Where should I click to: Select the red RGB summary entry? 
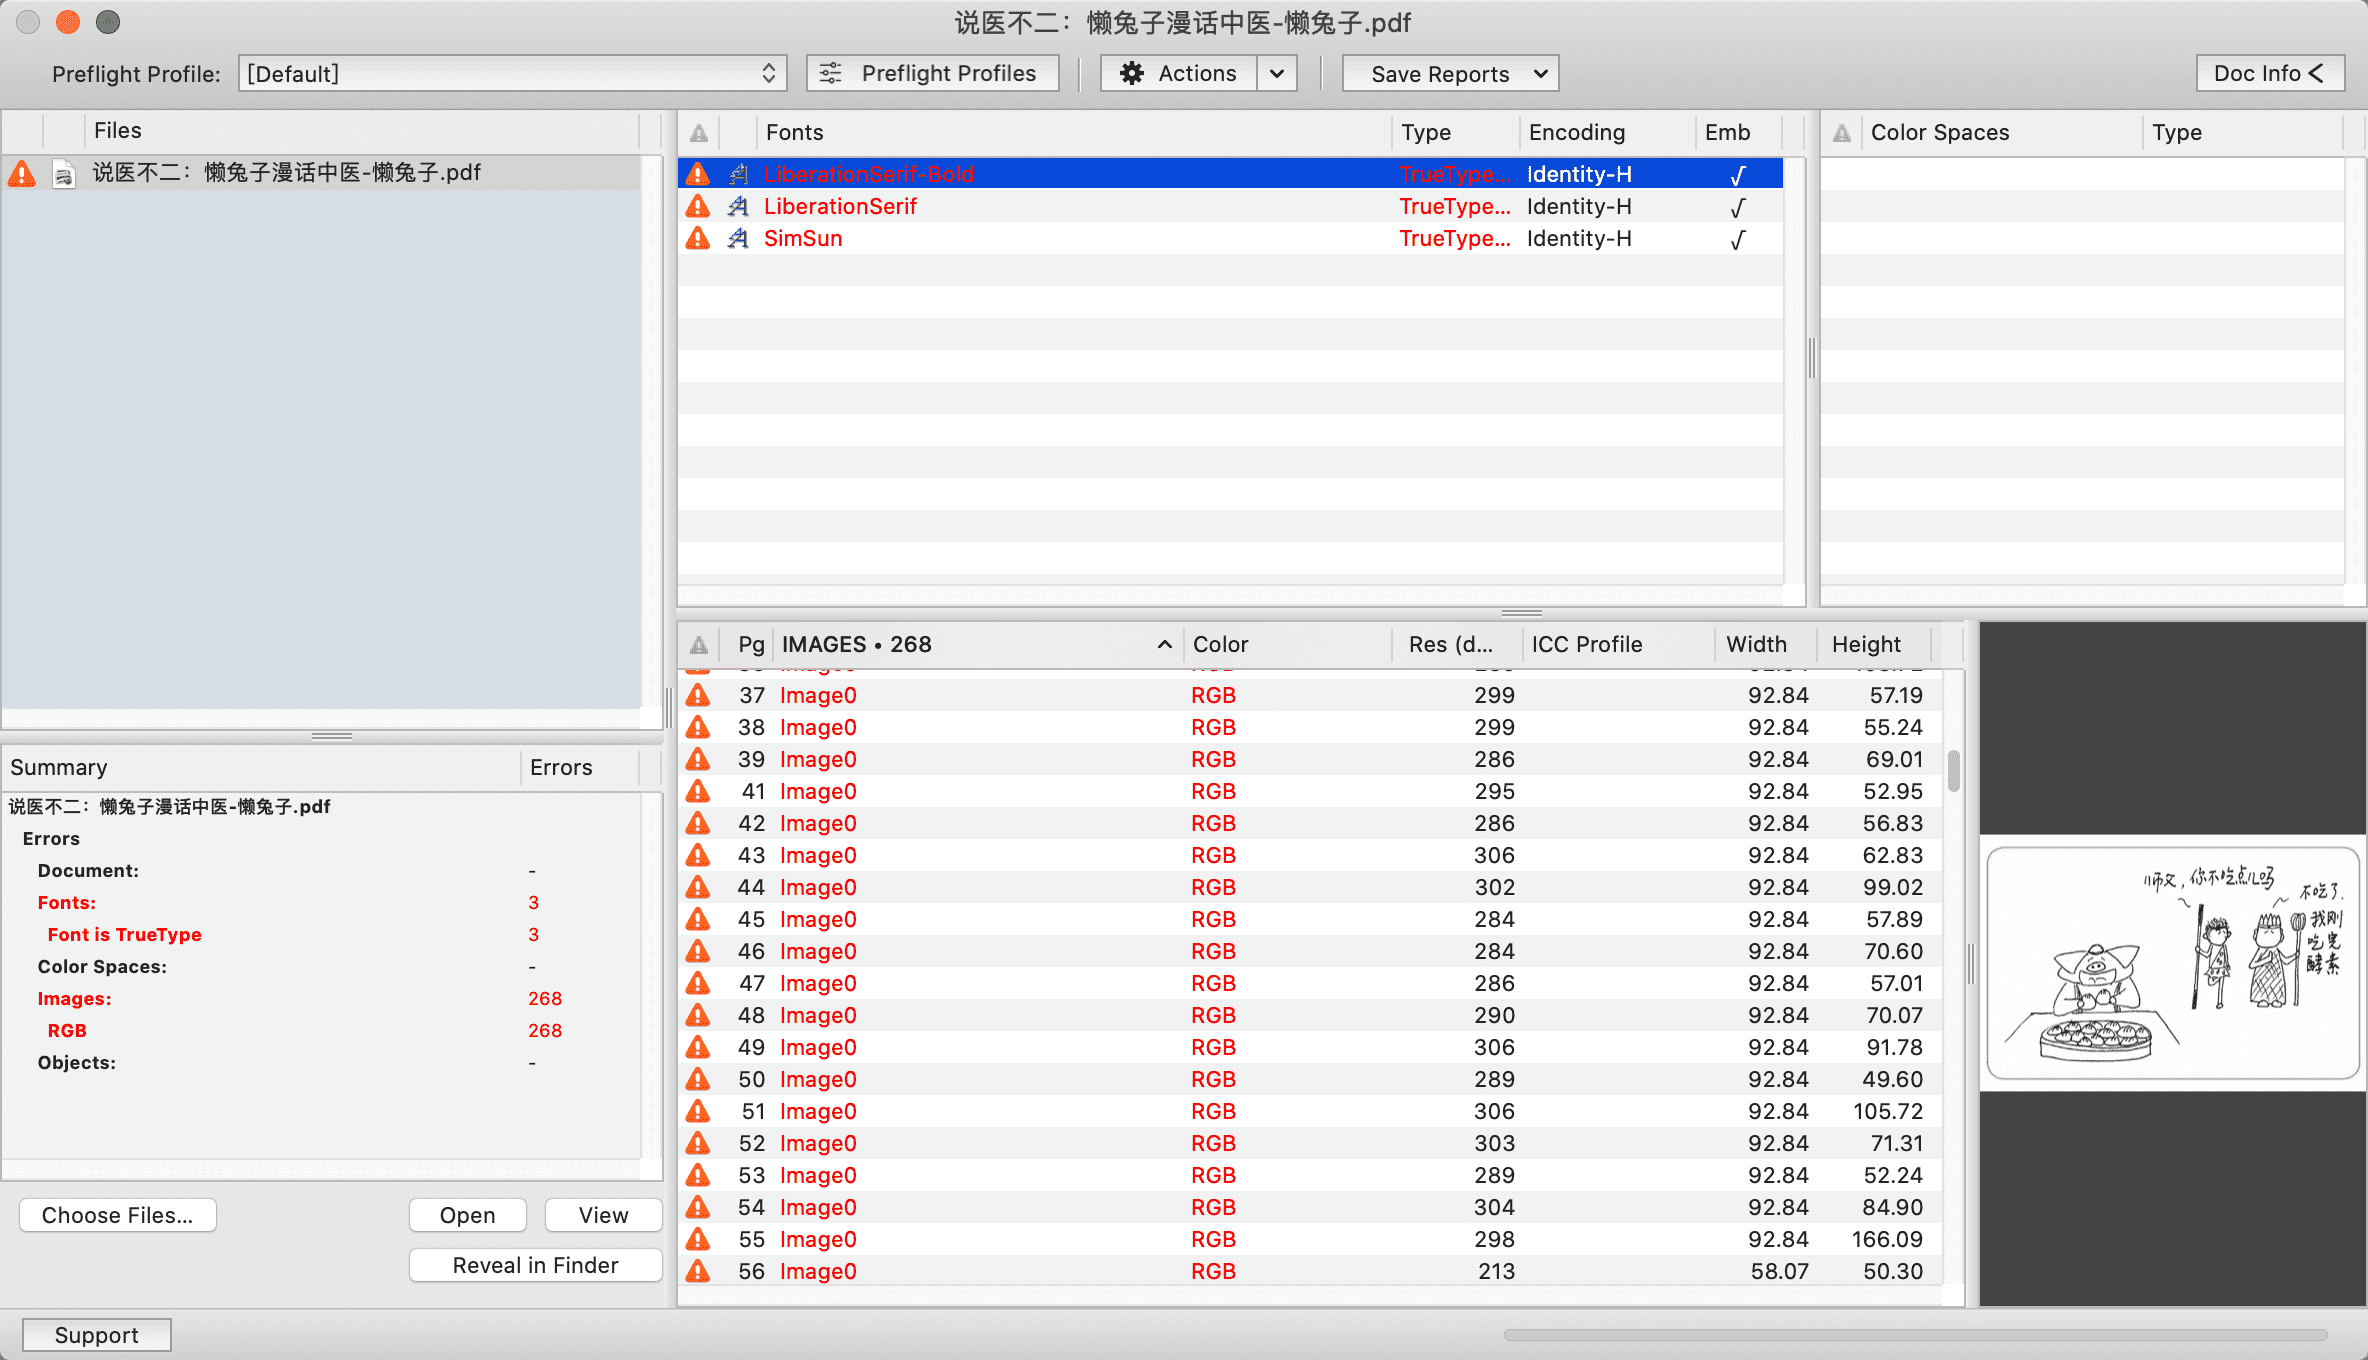(x=67, y=1031)
